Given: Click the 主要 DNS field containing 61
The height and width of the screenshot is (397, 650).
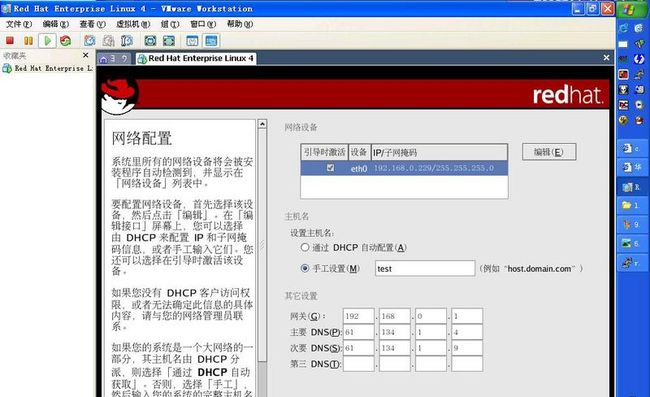Looking at the screenshot, I should click(x=359, y=332).
